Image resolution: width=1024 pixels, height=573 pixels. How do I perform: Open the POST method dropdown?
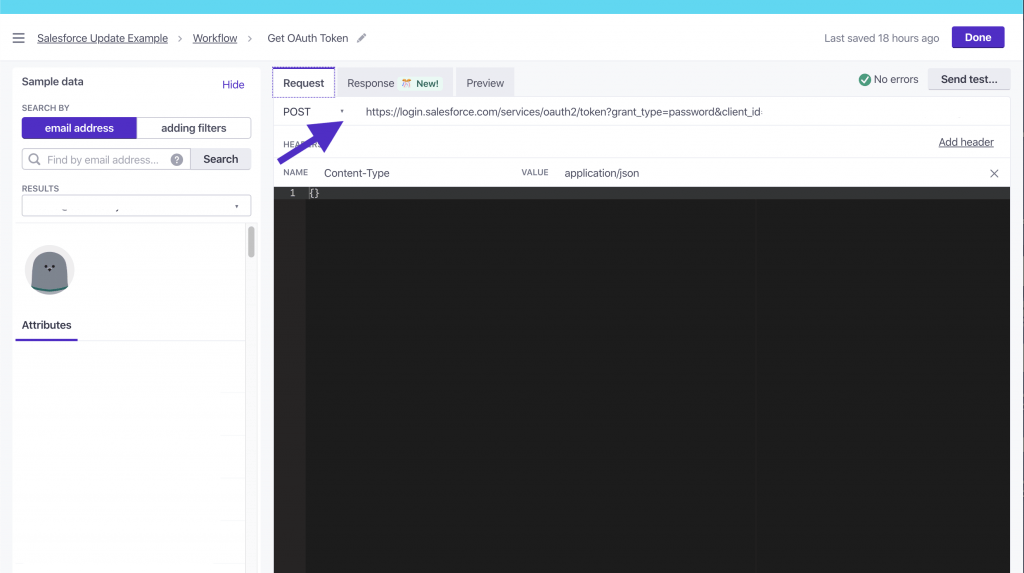pyautogui.click(x=313, y=112)
